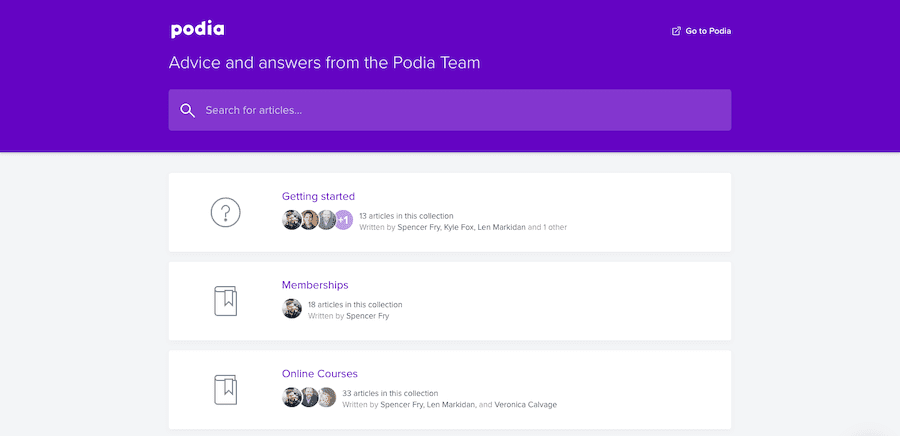Click the '33 articles in this collection' text

click(x=390, y=393)
